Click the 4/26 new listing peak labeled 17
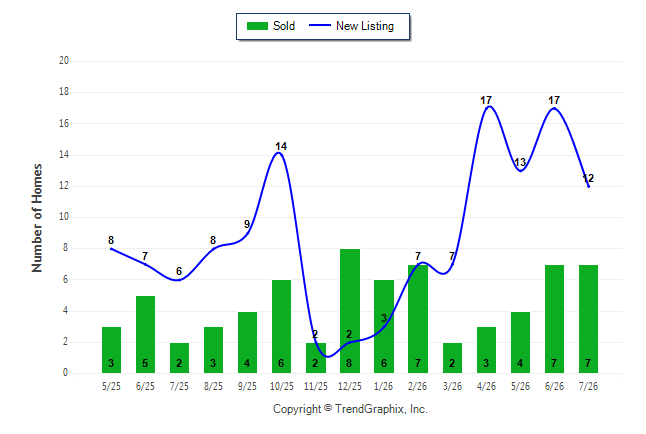 (489, 107)
